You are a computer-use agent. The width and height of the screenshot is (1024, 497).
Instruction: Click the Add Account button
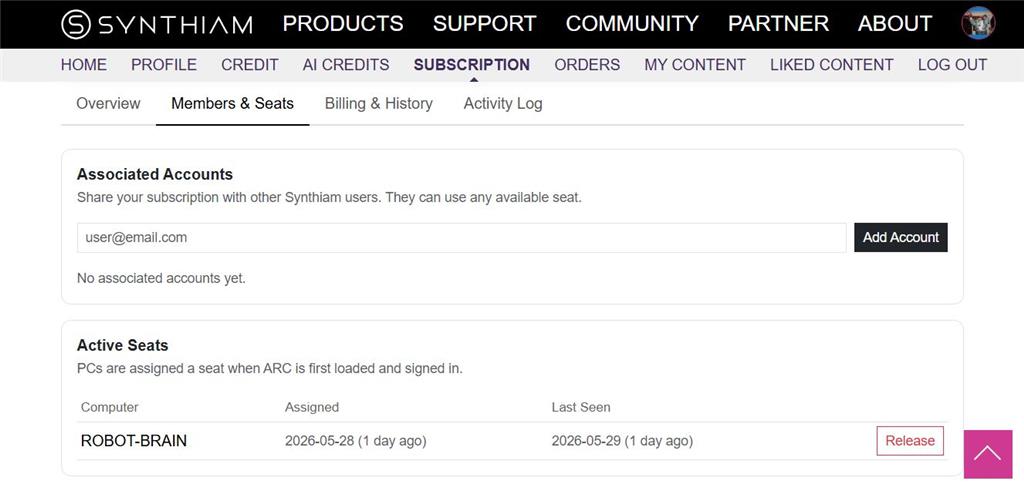901,238
